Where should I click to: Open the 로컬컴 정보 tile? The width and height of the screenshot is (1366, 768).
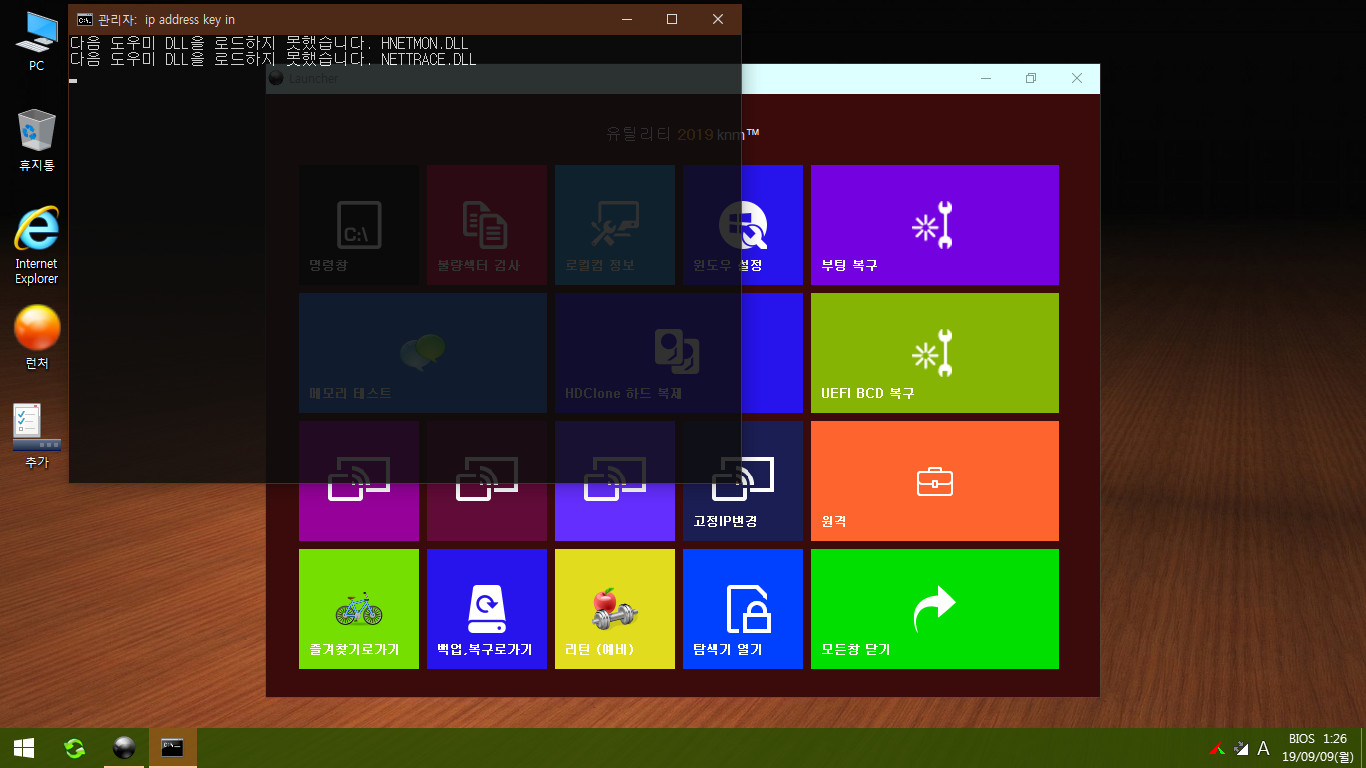[x=615, y=225]
